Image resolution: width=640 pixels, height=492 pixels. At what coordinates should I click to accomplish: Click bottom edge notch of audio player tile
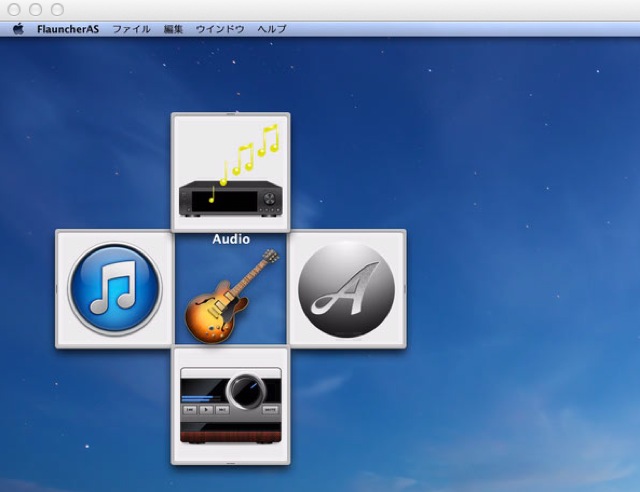click(x=231, y=464)
